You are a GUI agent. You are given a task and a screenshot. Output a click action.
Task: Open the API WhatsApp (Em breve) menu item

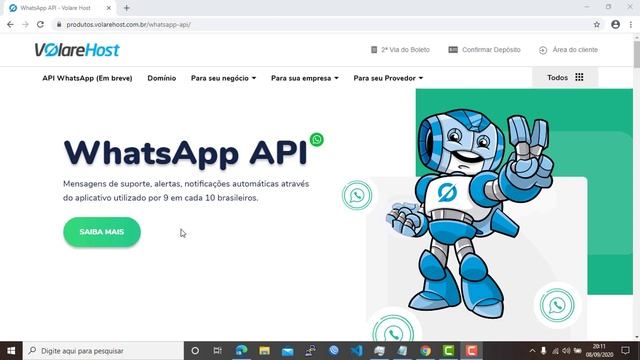(x=87, y=78)
